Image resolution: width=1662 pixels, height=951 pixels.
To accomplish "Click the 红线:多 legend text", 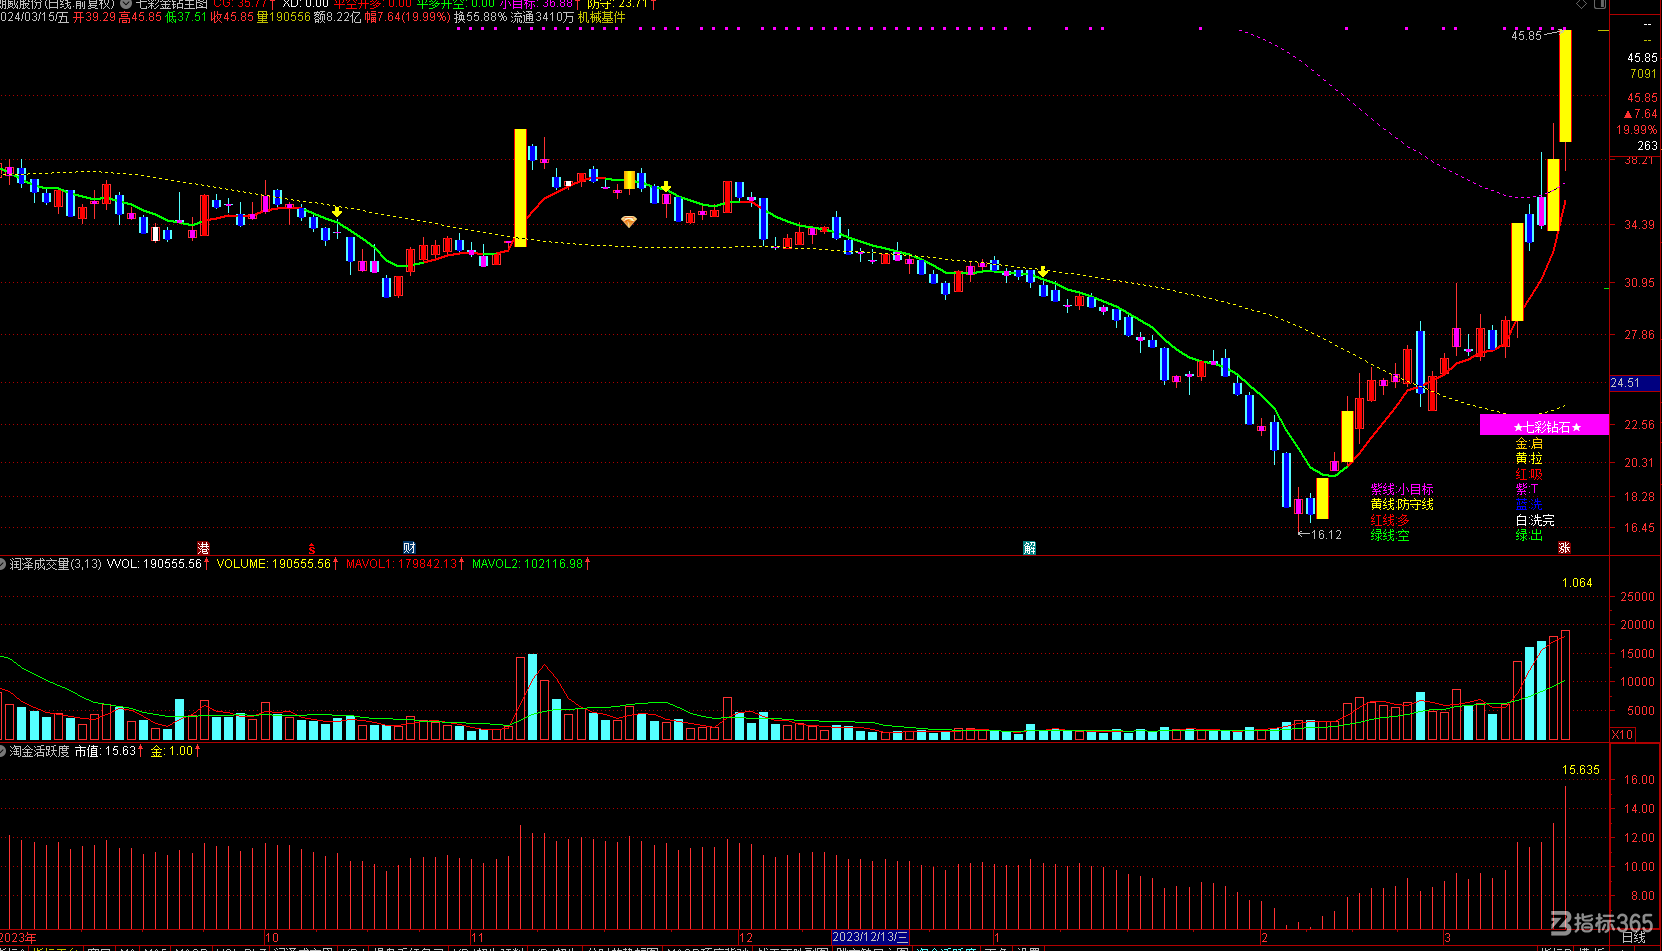I will click(1390, 520).
